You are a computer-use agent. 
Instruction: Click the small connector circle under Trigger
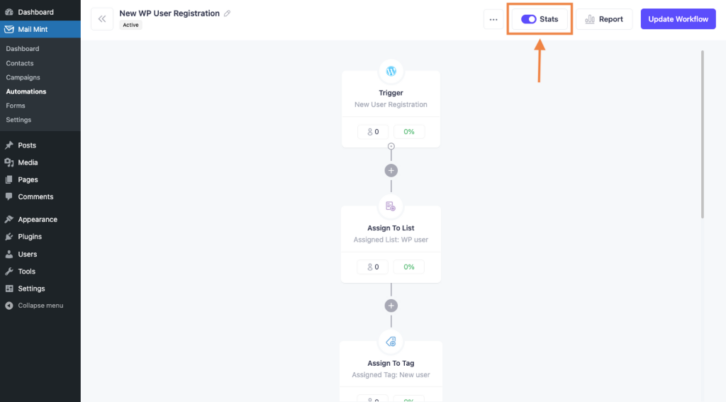tap(391, 146)
